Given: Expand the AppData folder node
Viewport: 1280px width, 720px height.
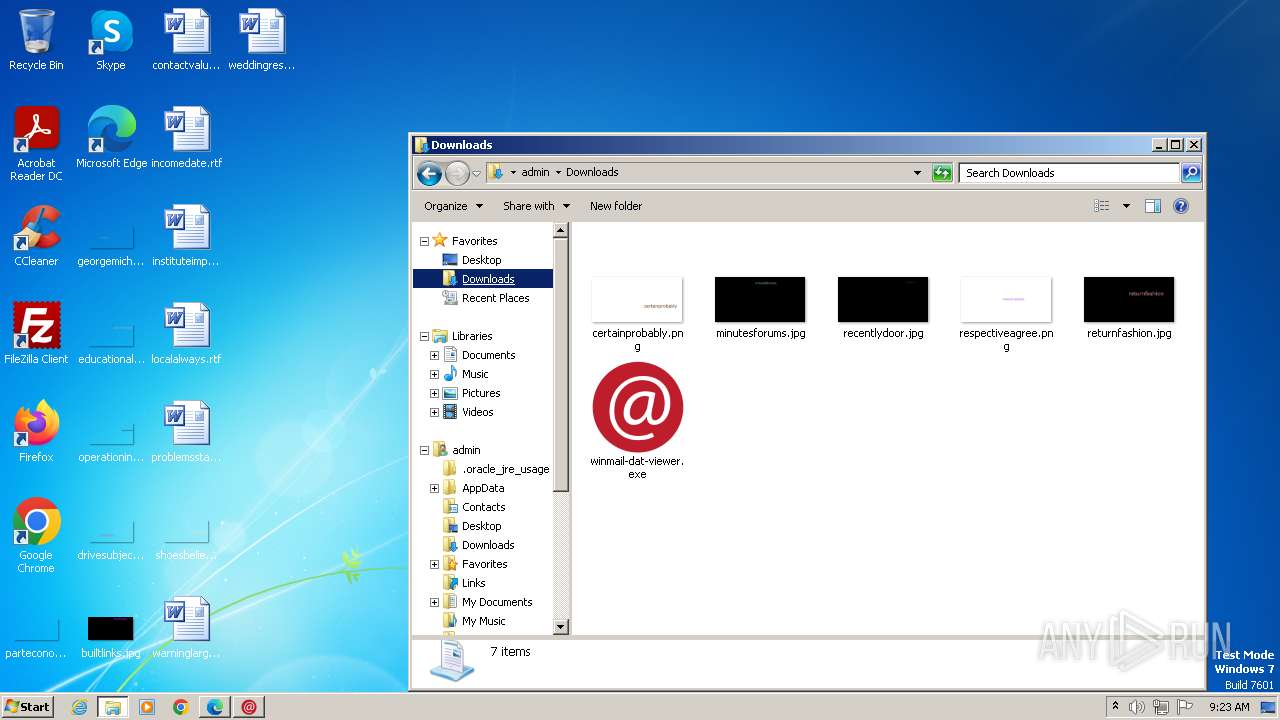Looking at the screenshot, I should coord(434,488).
